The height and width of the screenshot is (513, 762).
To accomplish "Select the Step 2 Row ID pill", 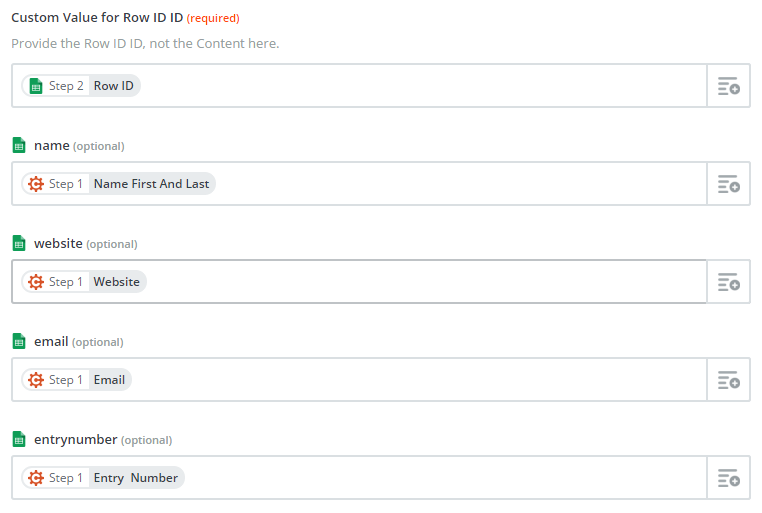I will [x=81, y=86].
